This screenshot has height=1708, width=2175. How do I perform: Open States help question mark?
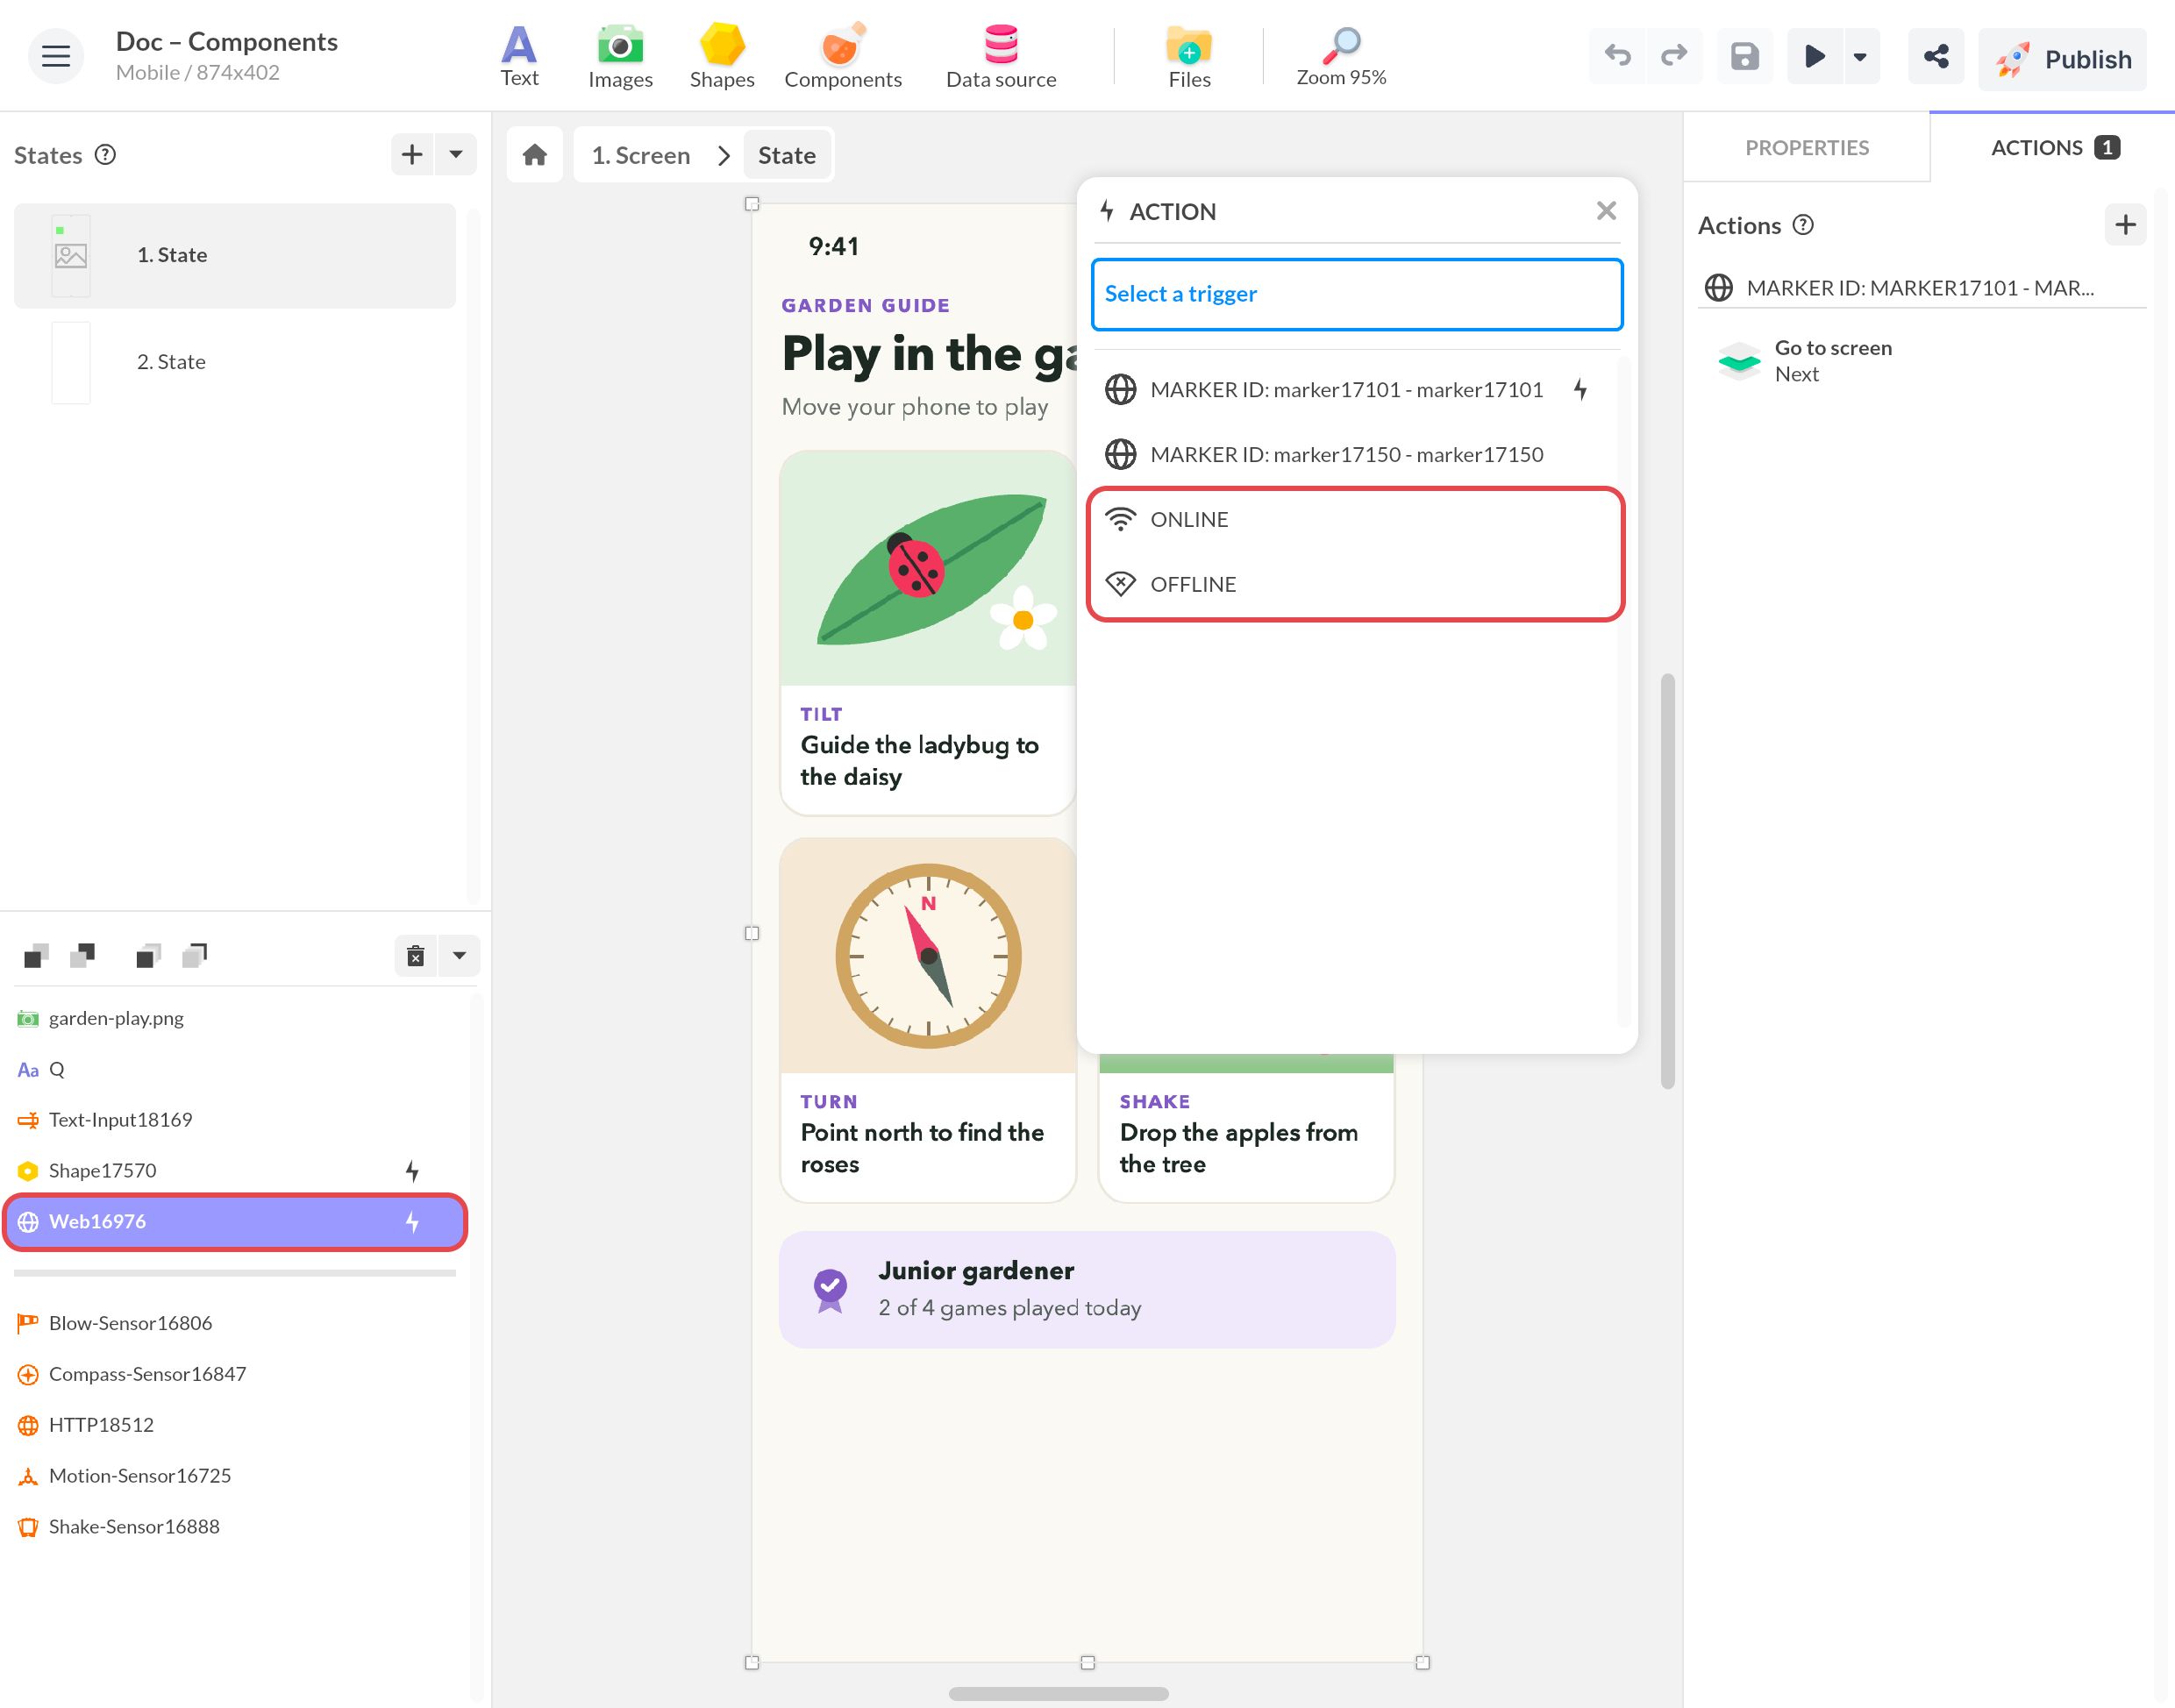click(x=105, y=154)
